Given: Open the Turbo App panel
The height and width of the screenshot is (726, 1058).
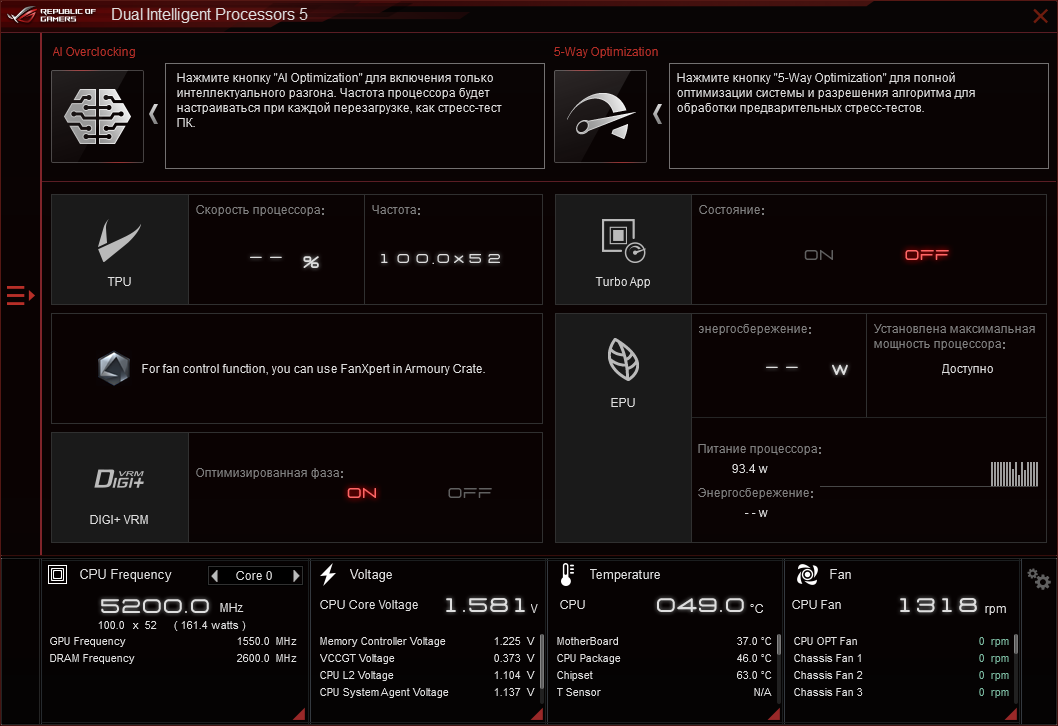Looking at the screenshot, I should [x=623, y=250].
